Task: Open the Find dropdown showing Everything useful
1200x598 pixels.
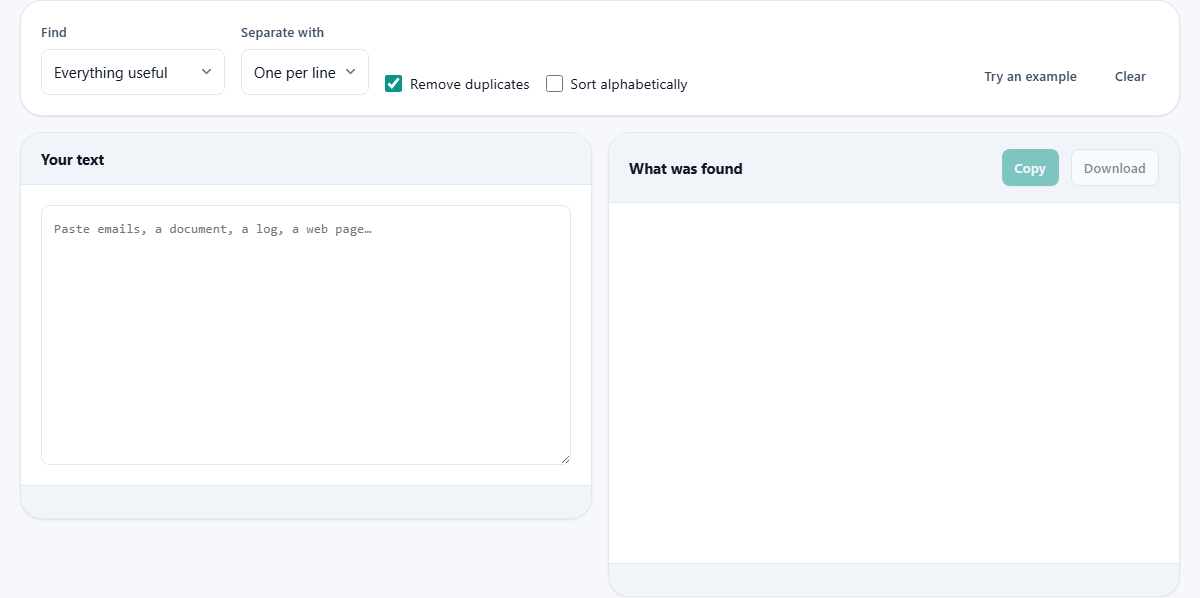Action: pos(133,72)
